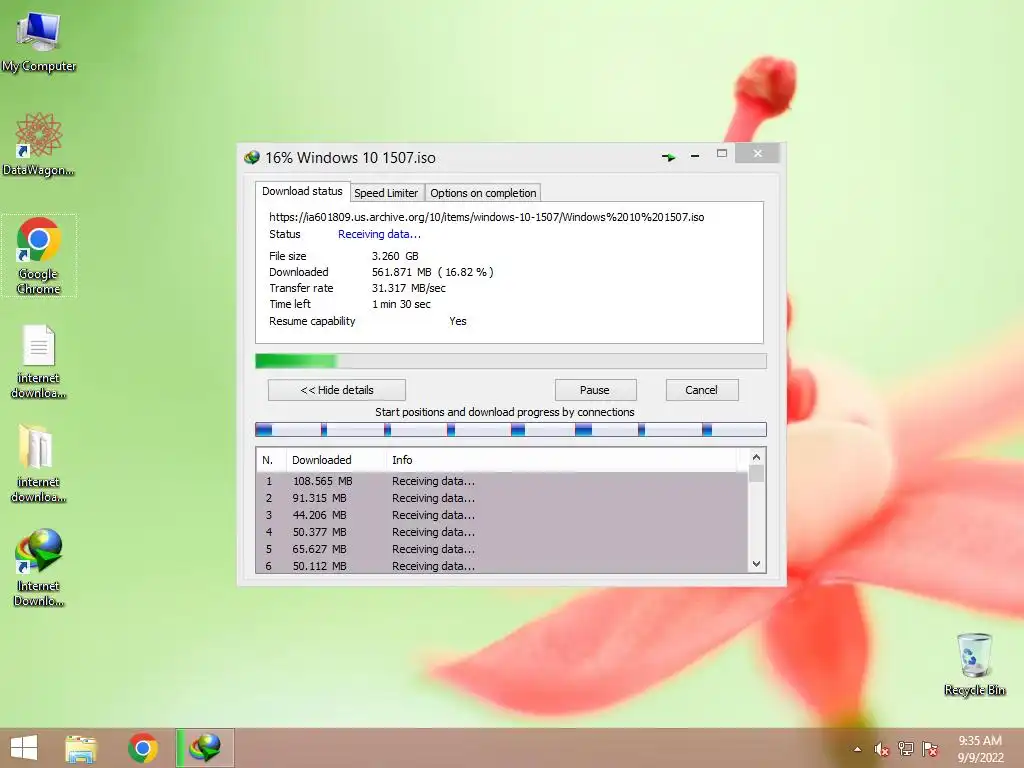
Task: Click the IDM taskbar button
Action: pyautogui.click(x=205, y=748)
